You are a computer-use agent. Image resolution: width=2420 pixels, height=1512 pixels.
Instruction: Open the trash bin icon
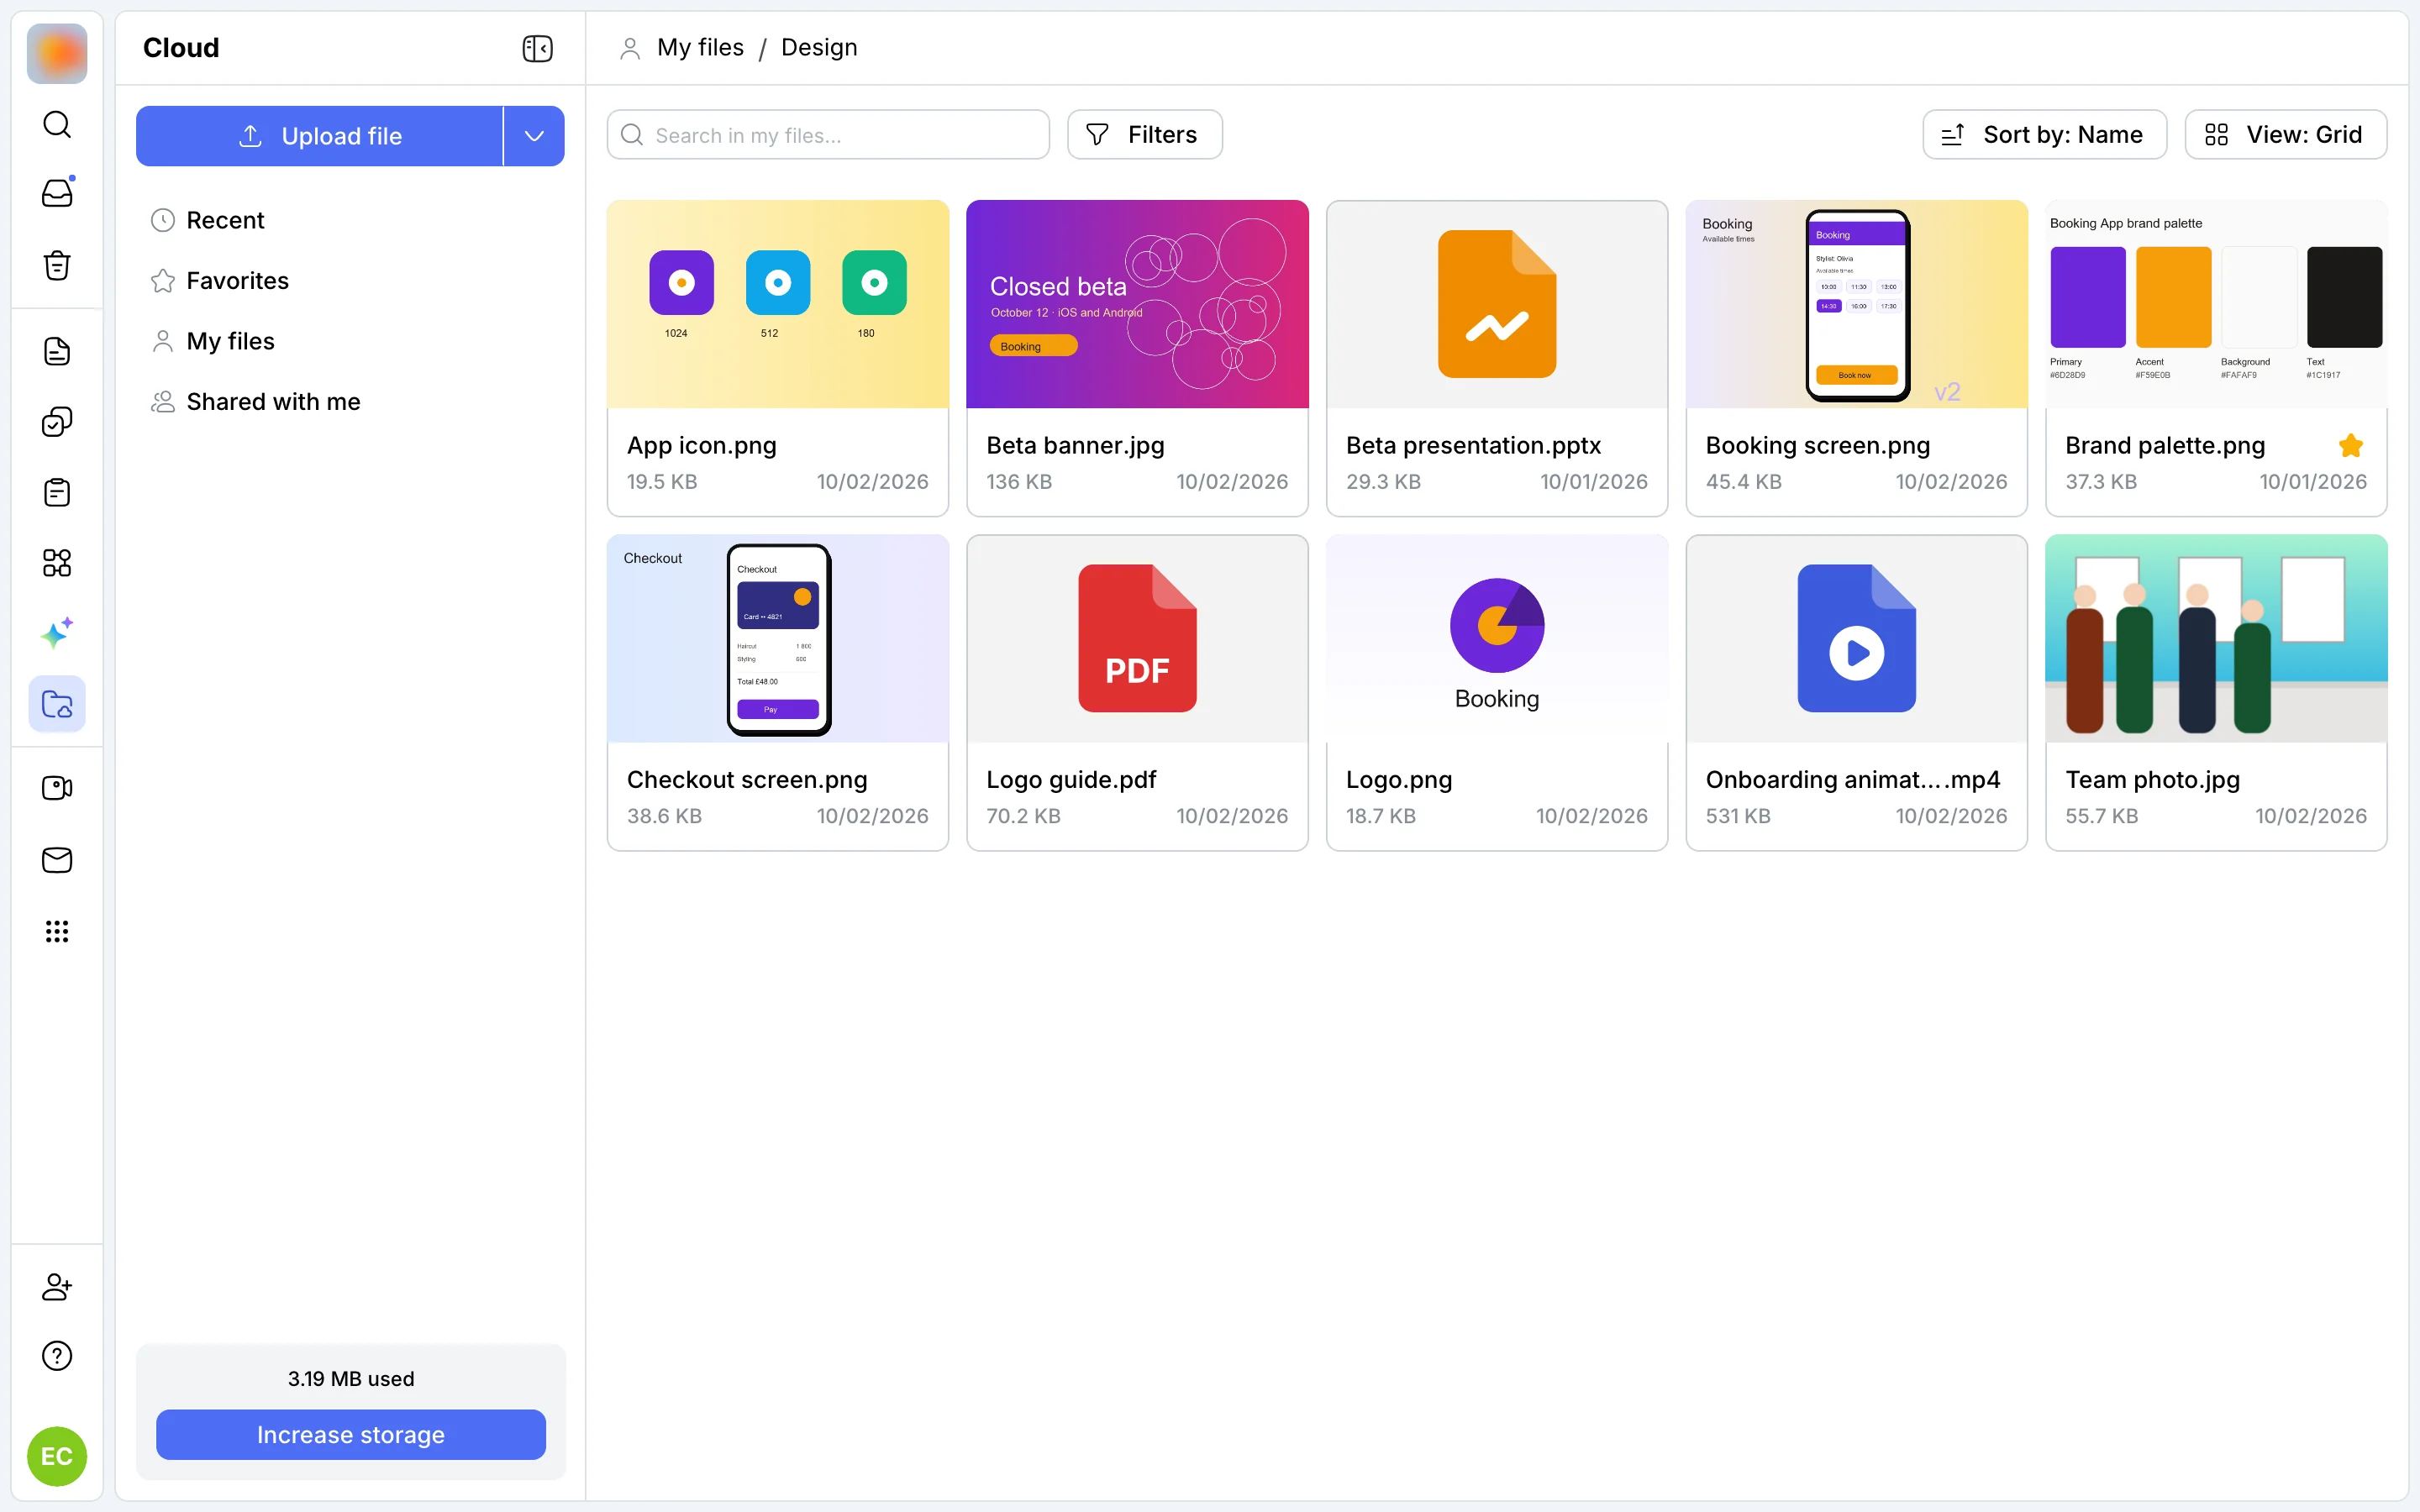point(57,264)
